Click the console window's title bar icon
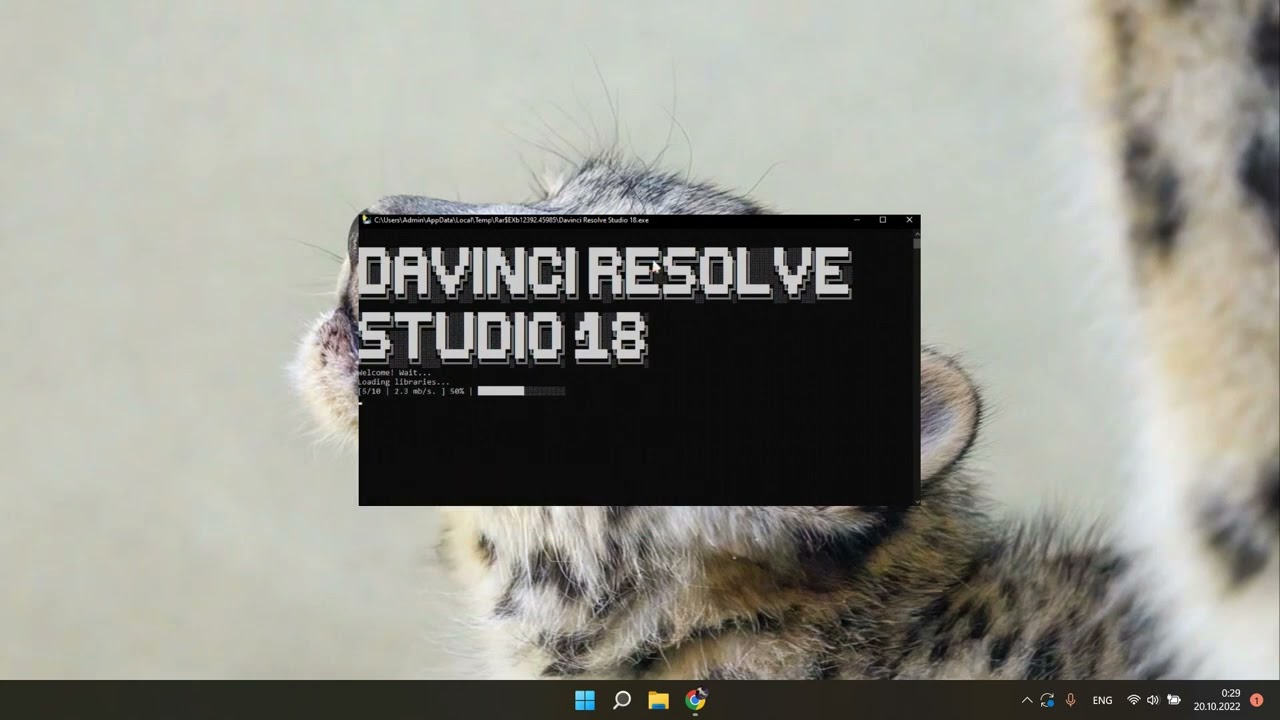This screenshot has width=1280, height=720. 367,220
